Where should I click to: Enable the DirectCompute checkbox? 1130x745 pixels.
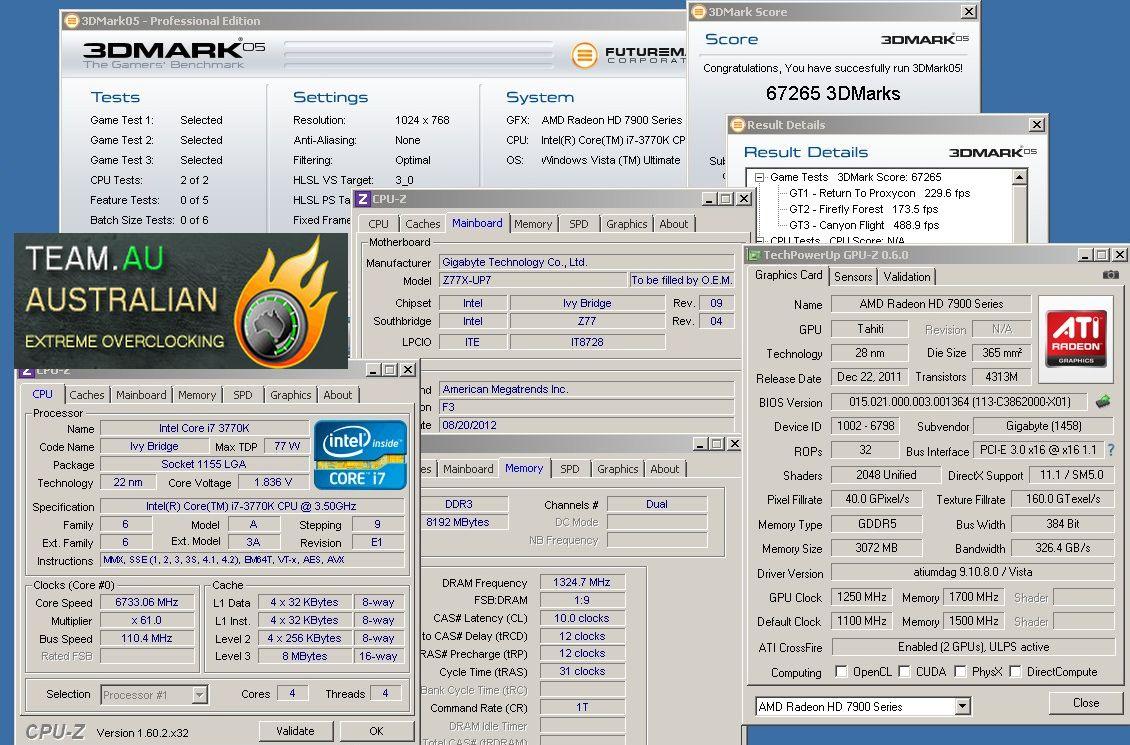coord(1015,672)
